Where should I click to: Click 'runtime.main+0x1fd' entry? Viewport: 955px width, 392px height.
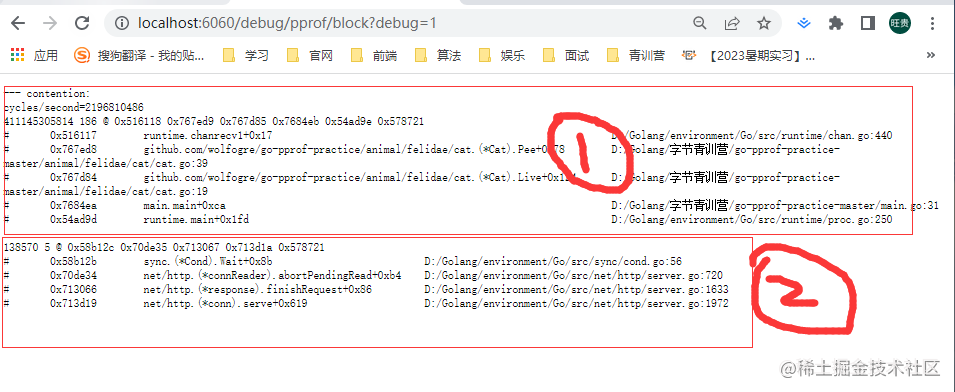196,220
